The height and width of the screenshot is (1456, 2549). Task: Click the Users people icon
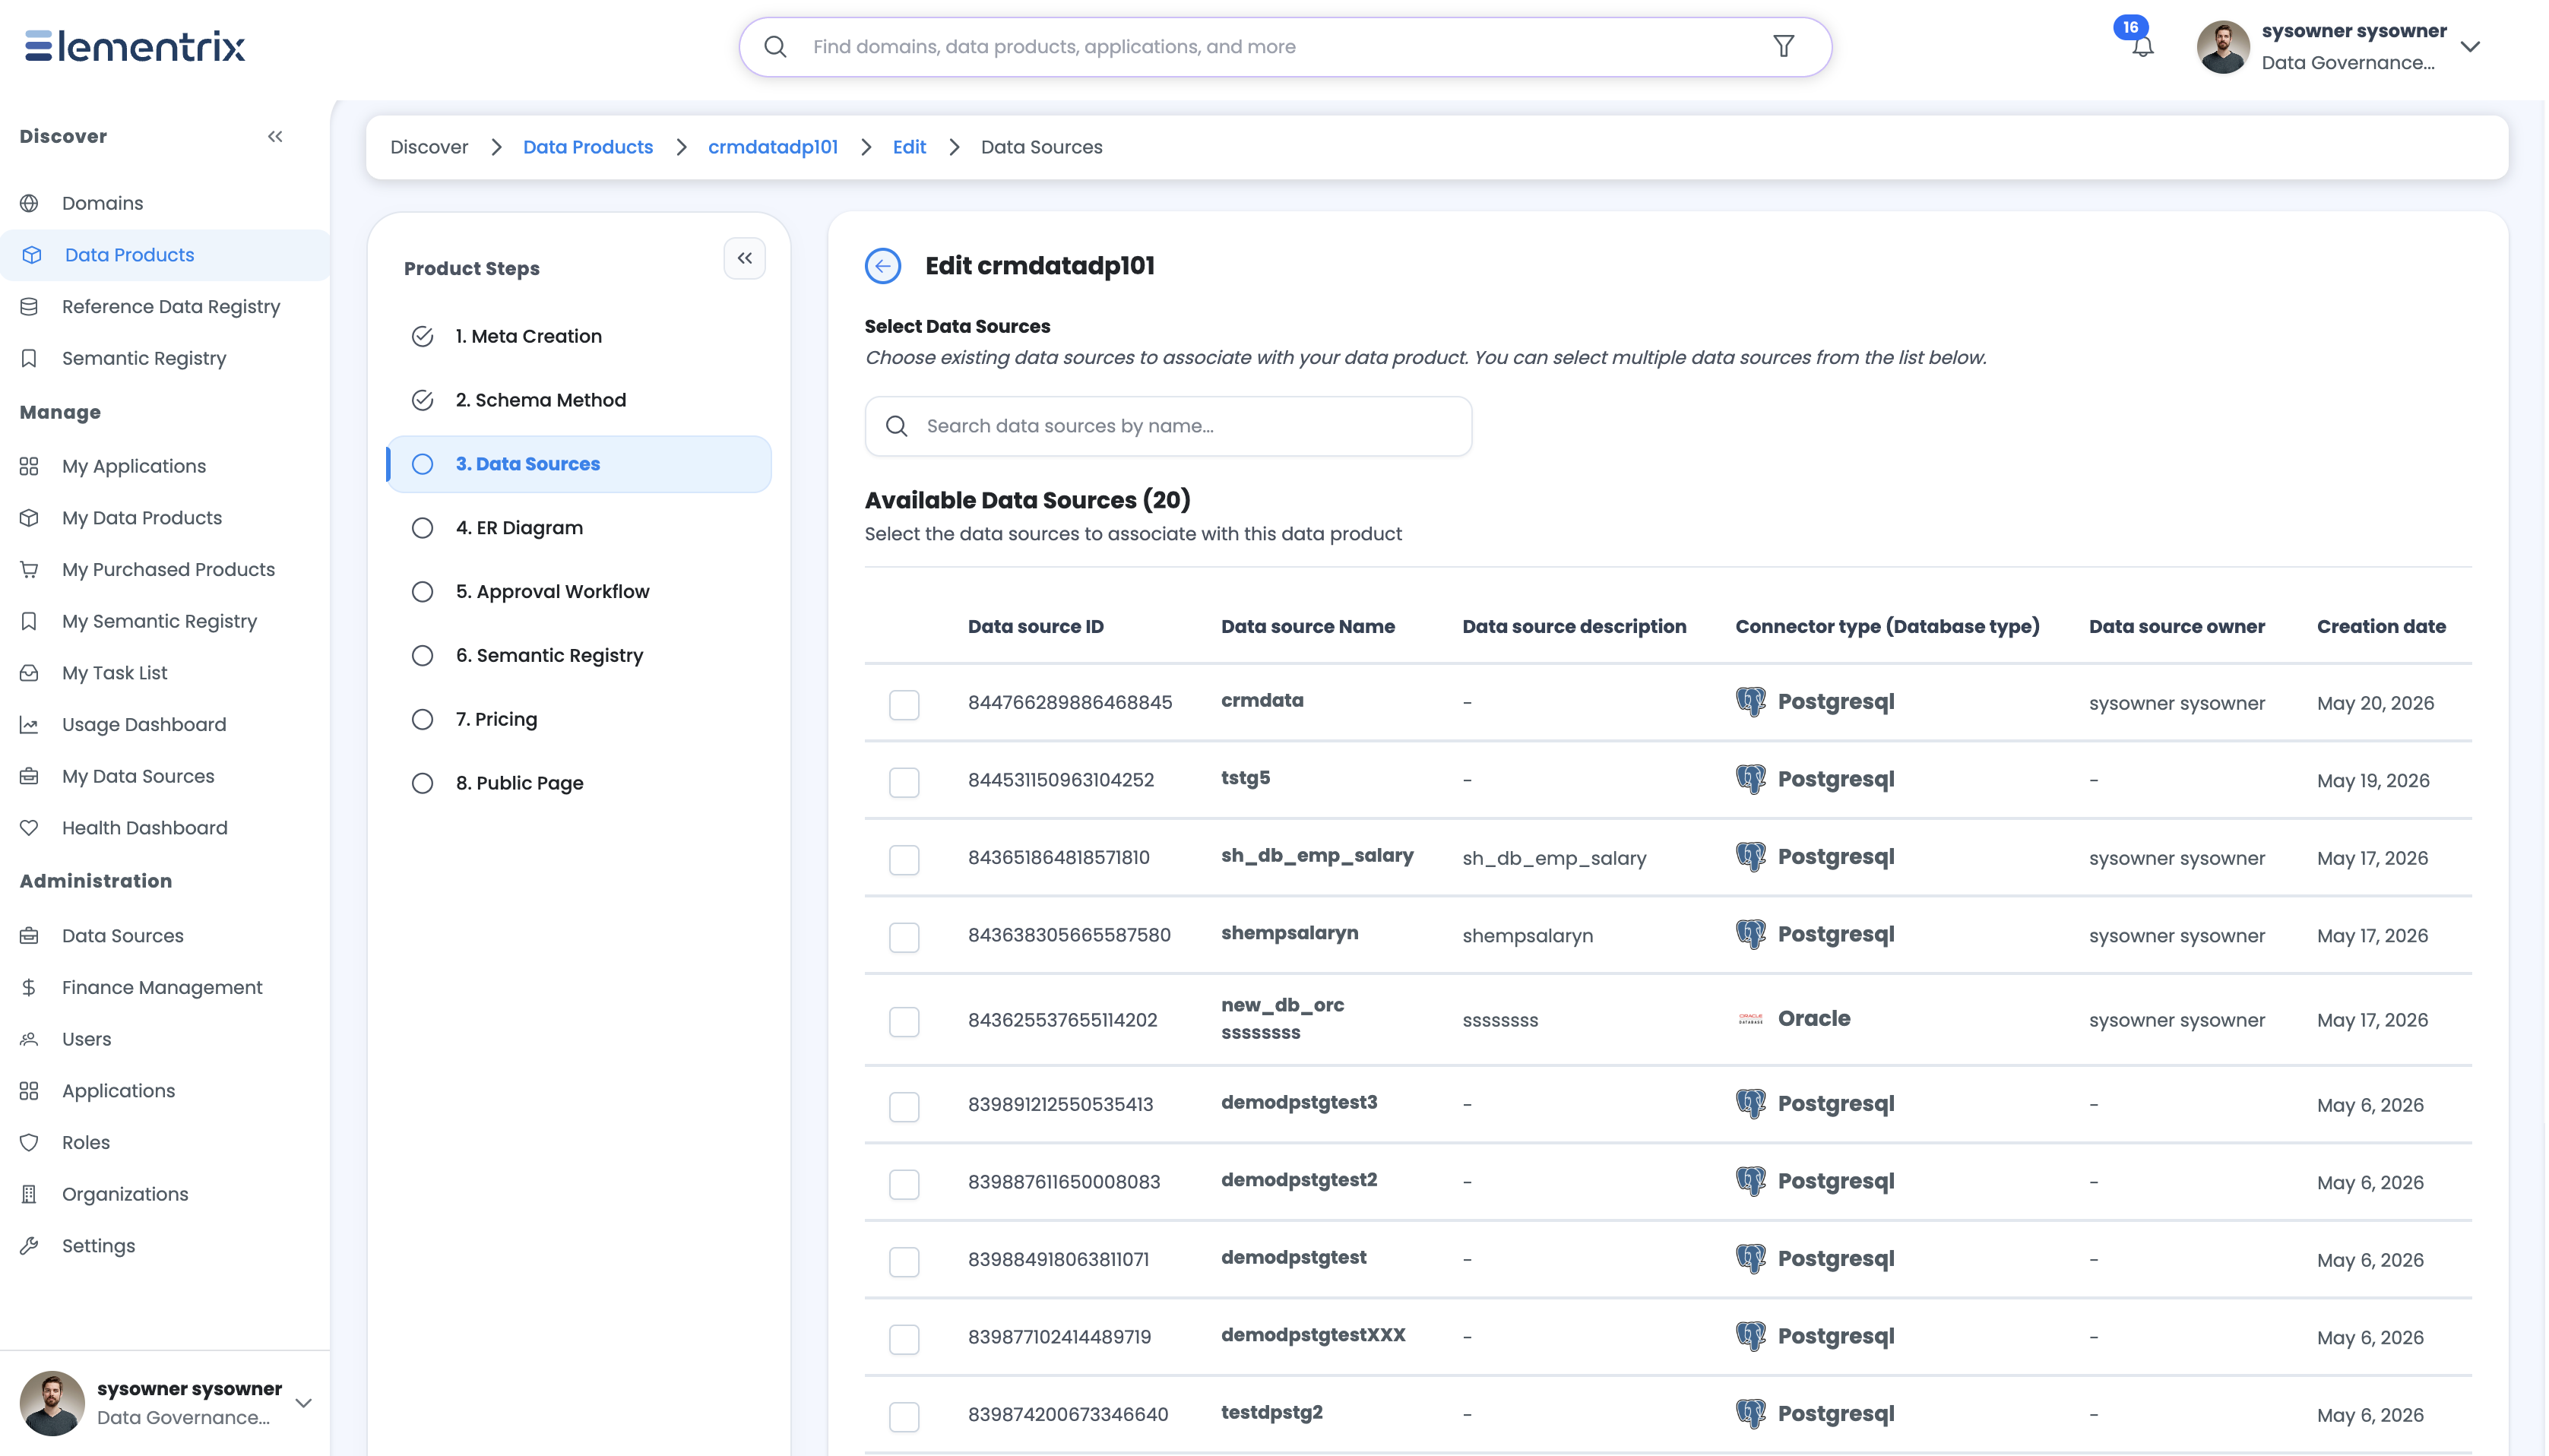click(29, 1039)
